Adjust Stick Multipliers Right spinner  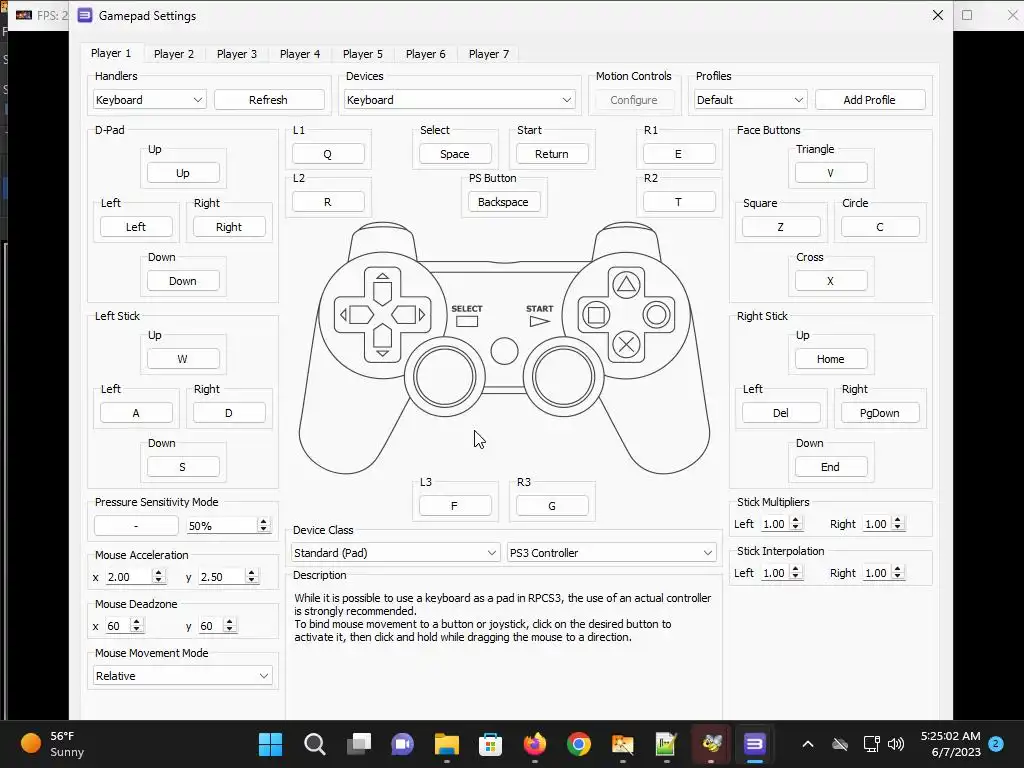tap(898, 524)
